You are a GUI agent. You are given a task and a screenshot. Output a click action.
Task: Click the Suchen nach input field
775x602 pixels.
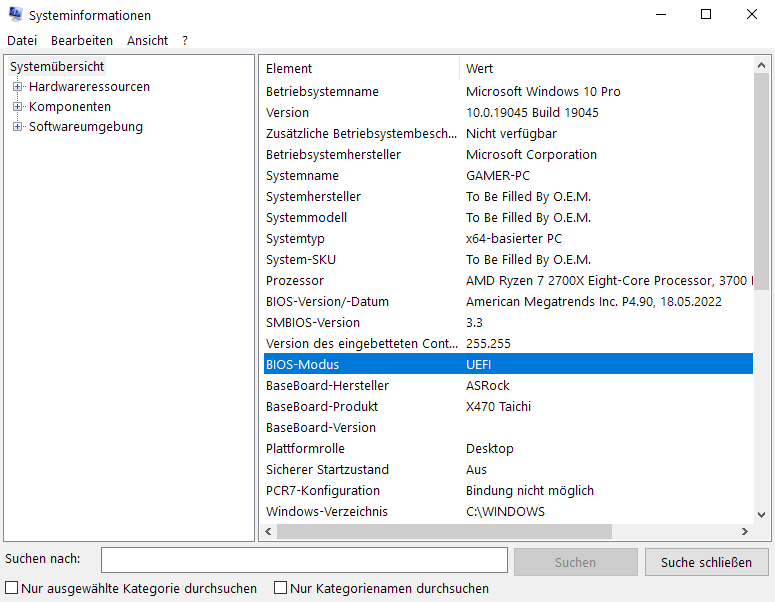(x=304, y=560)
